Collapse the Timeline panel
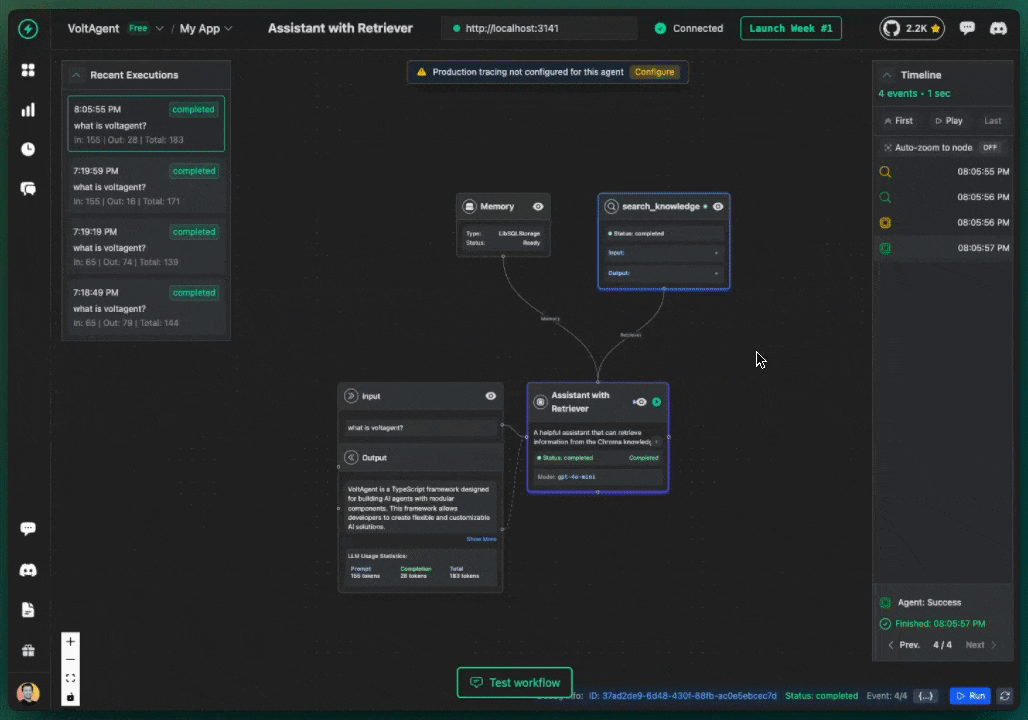1028x720 pixels. click(886, 75)
